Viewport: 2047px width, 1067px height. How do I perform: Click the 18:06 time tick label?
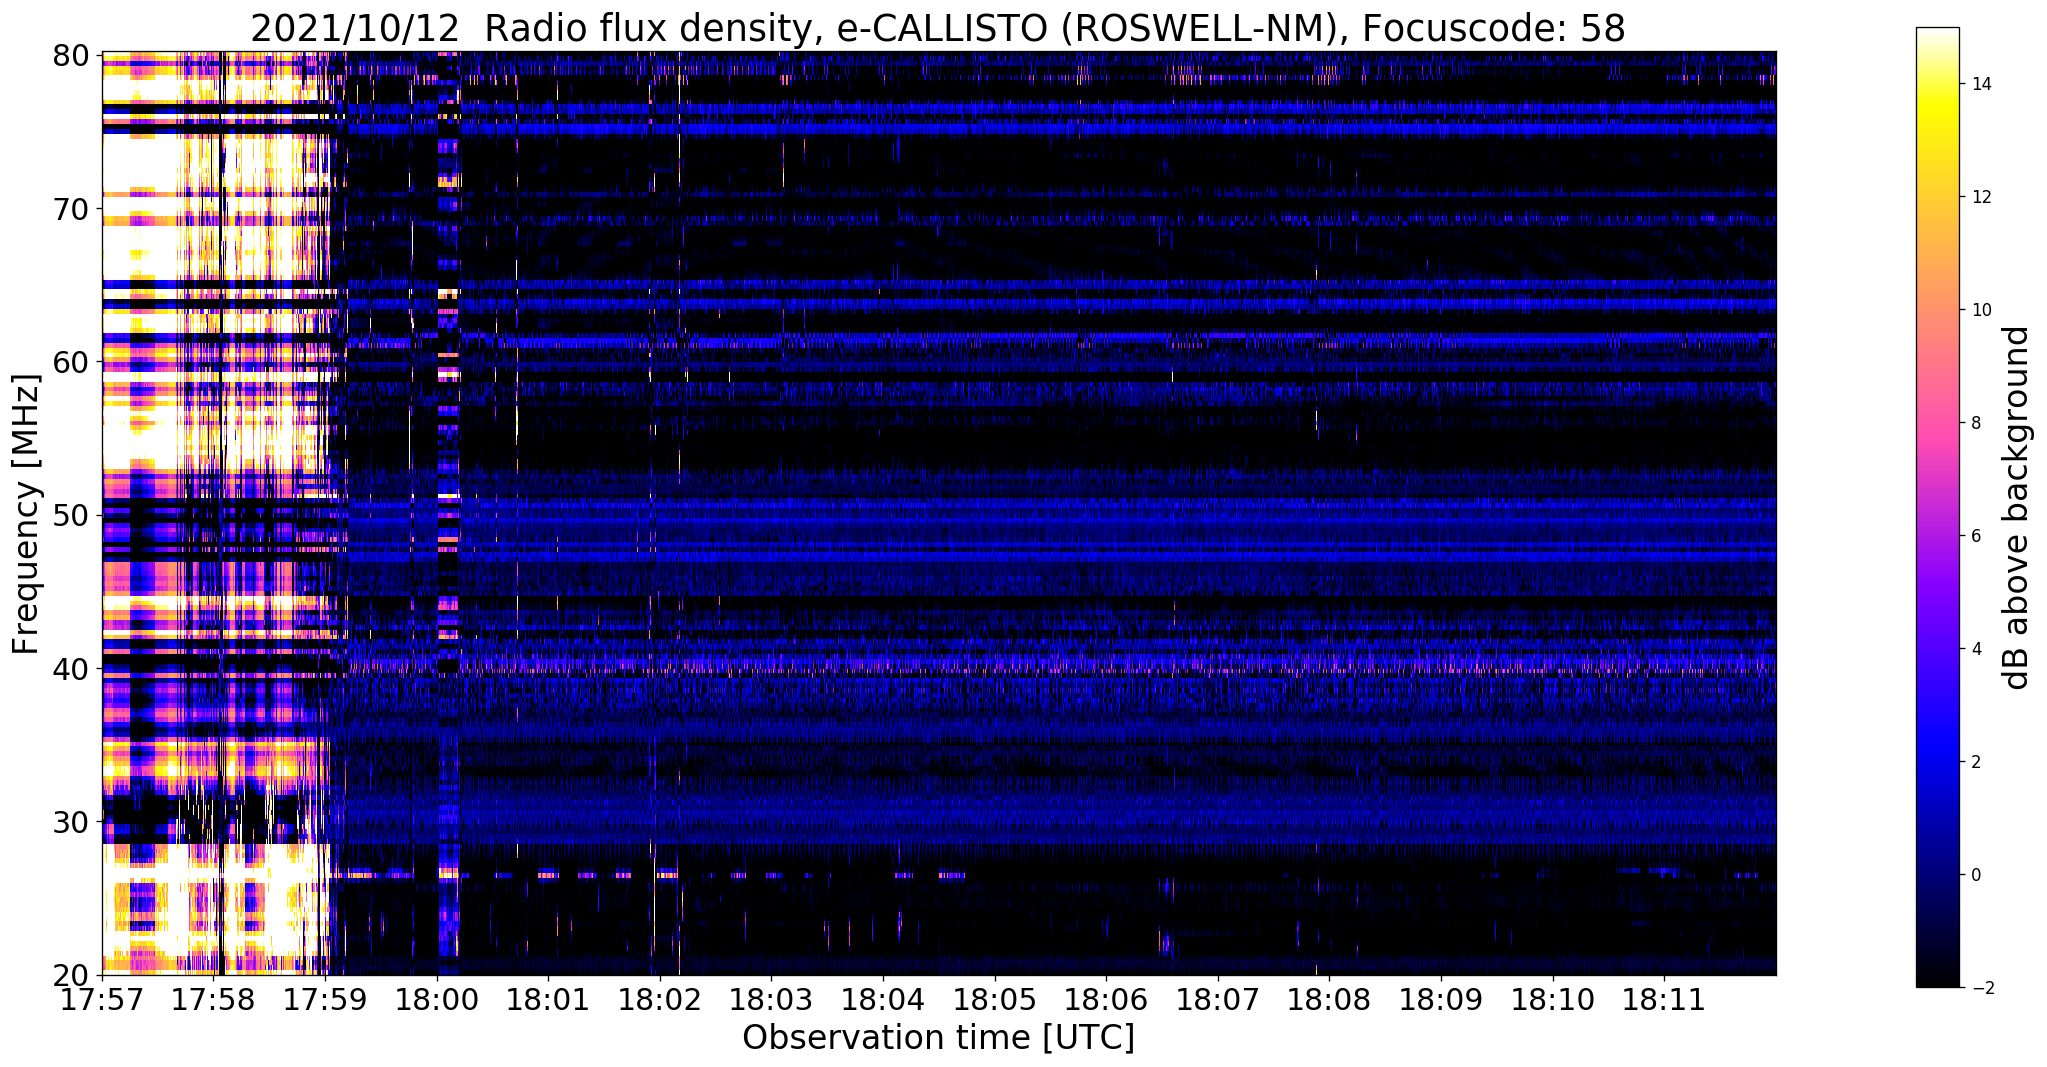[1106, 999]
